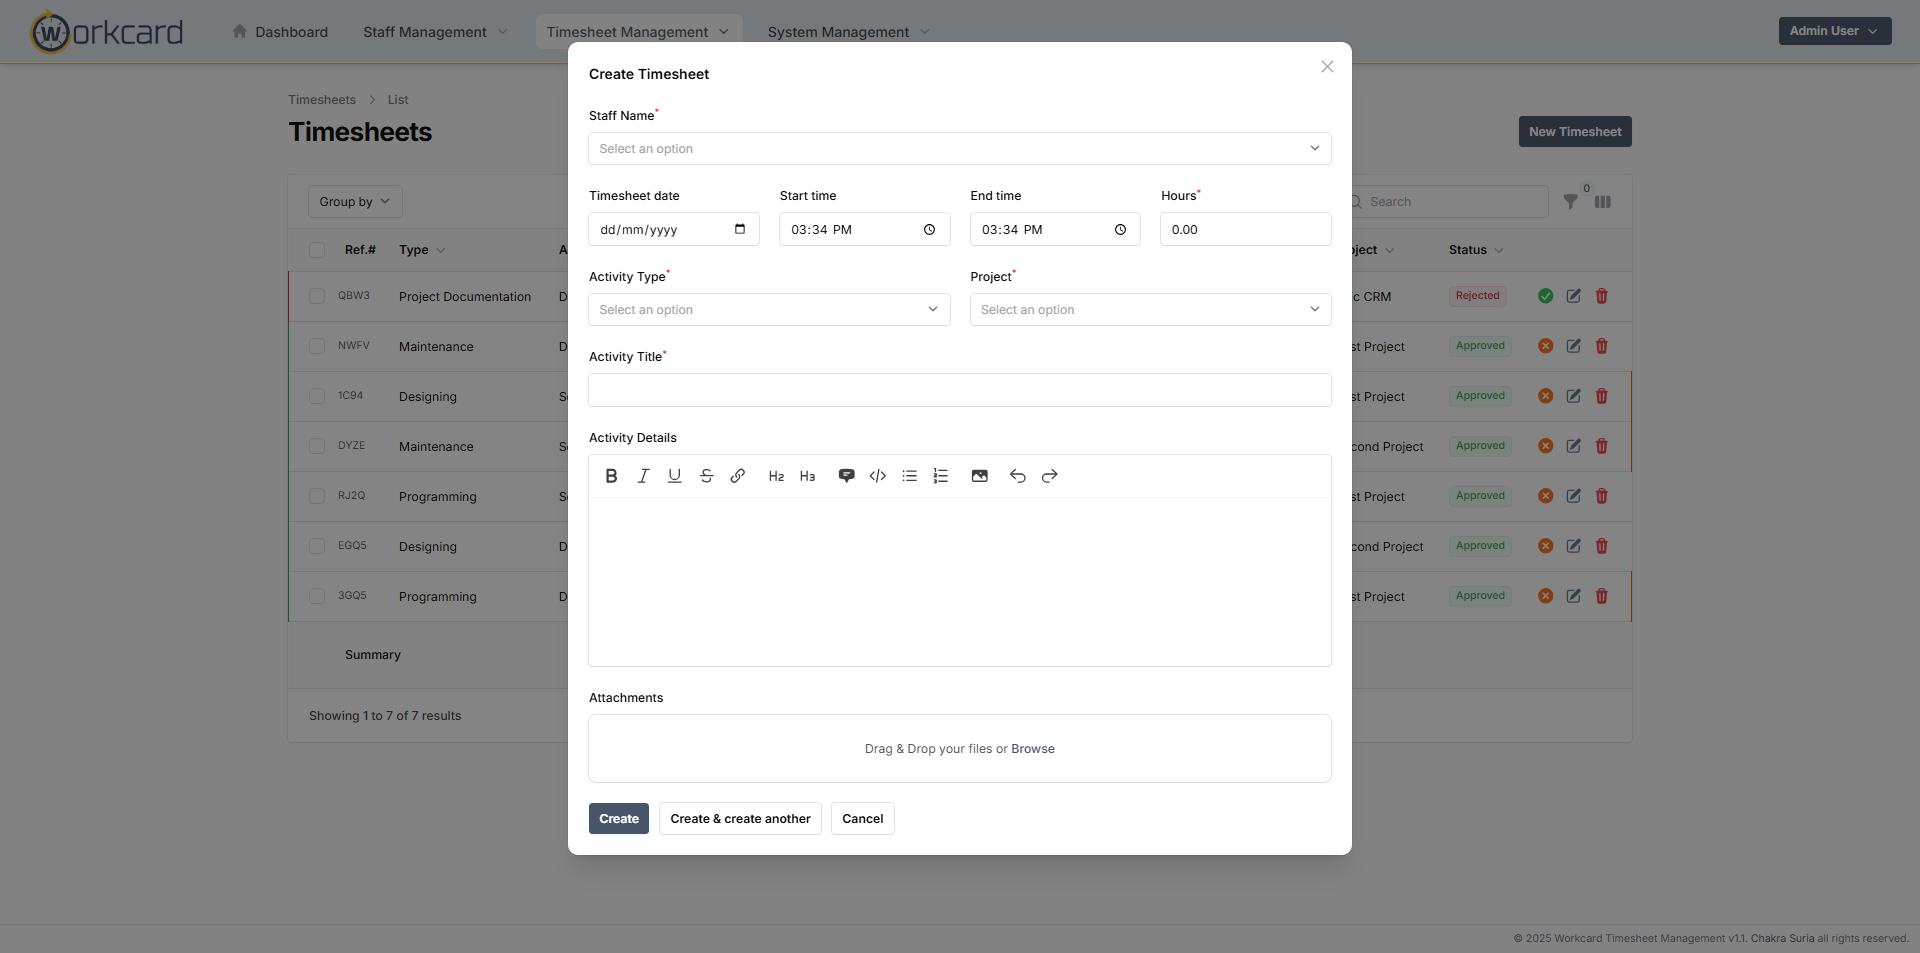Check the NWFV row checkbox
This screenshot has width=1920, height=953.
(x=317, y=346)
